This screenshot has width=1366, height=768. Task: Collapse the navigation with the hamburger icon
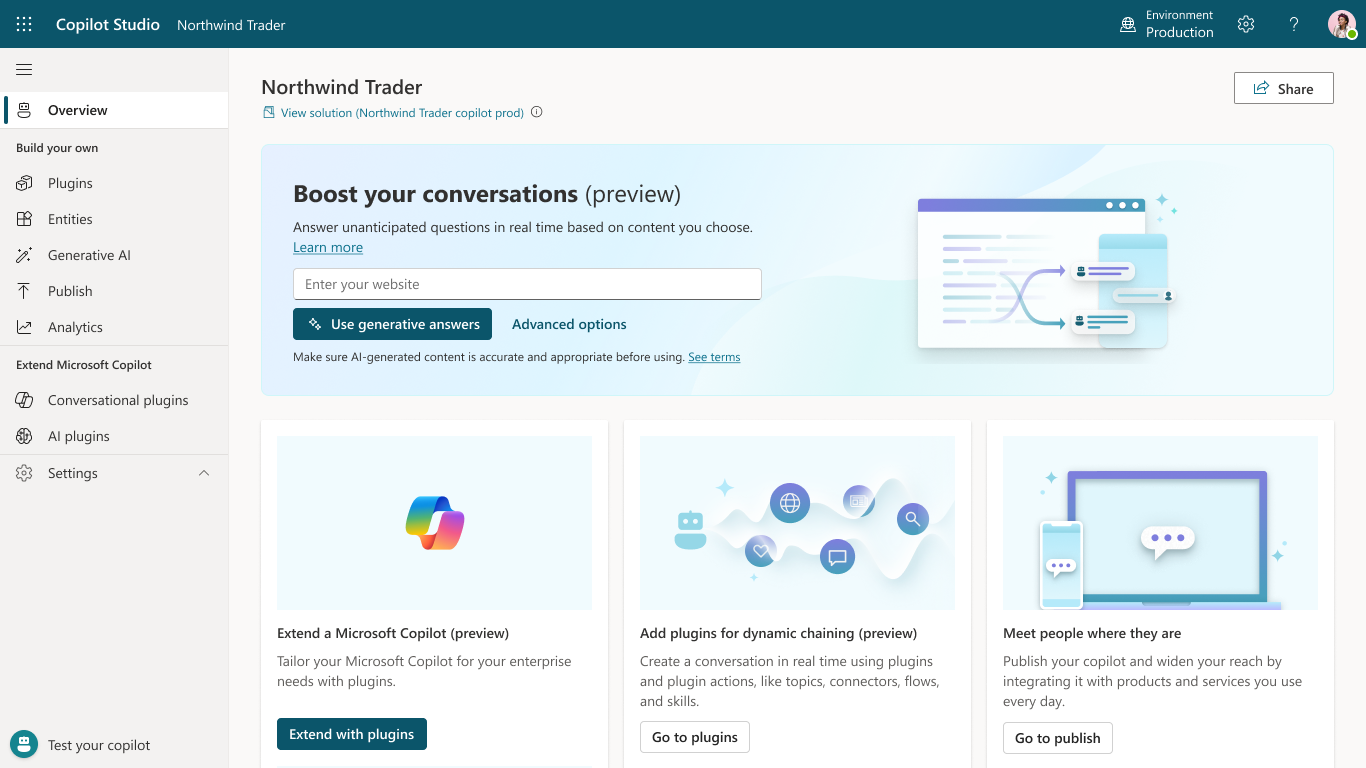[x=24, y=69]
